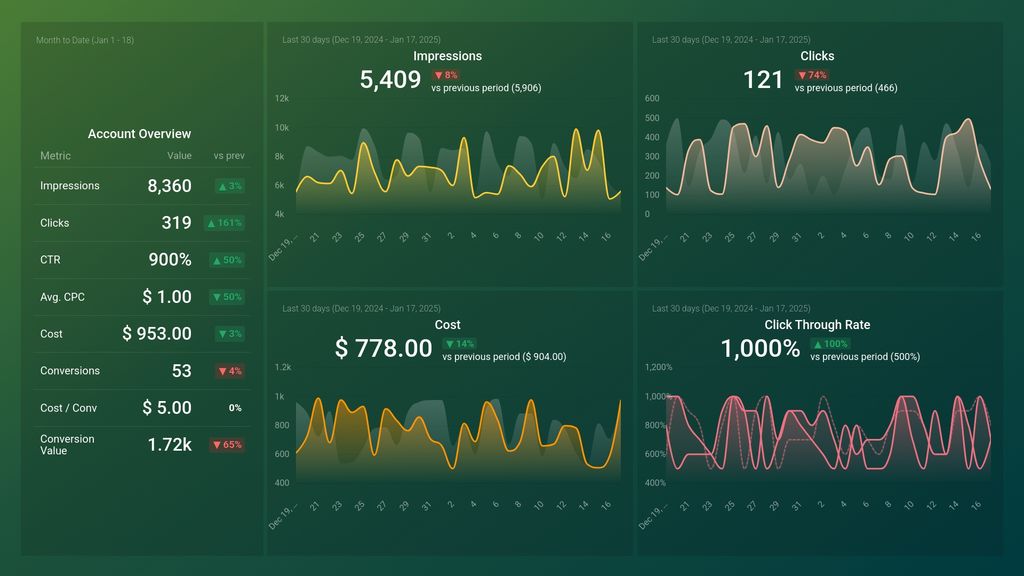This screenshot has width=1024, height=576.
Task: Click the CTR 50% up badge
Action: pos(227,260)
